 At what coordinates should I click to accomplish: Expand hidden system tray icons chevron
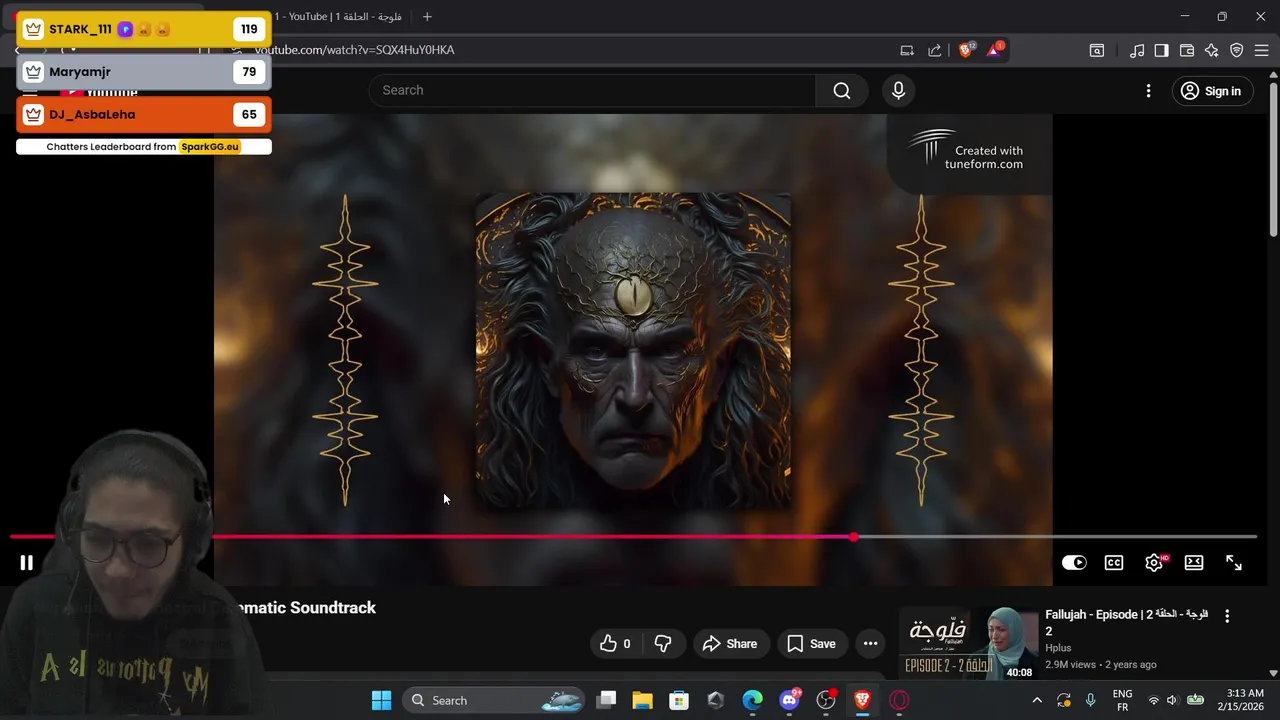tap(1037, 700)
